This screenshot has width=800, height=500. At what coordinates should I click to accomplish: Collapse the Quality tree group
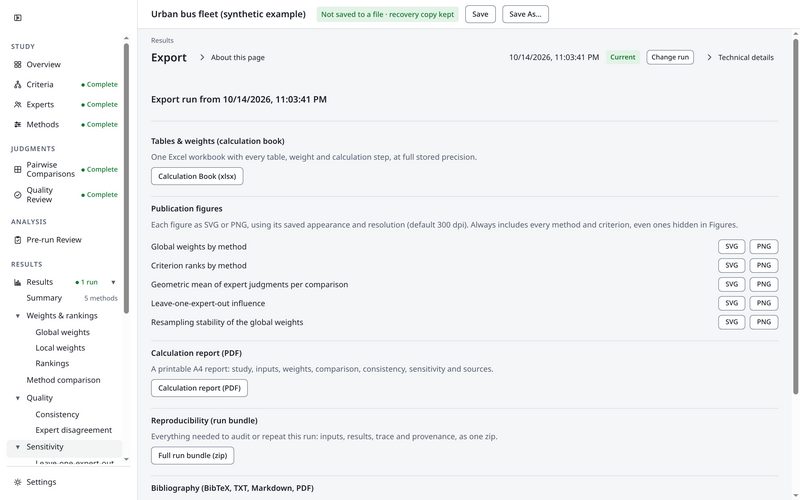[18, 398]
